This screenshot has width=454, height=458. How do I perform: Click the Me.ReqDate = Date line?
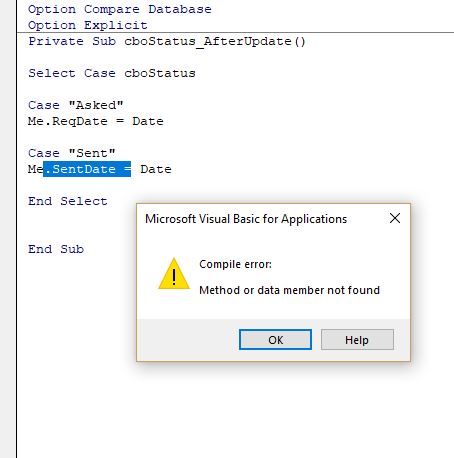tap(96, 121)
